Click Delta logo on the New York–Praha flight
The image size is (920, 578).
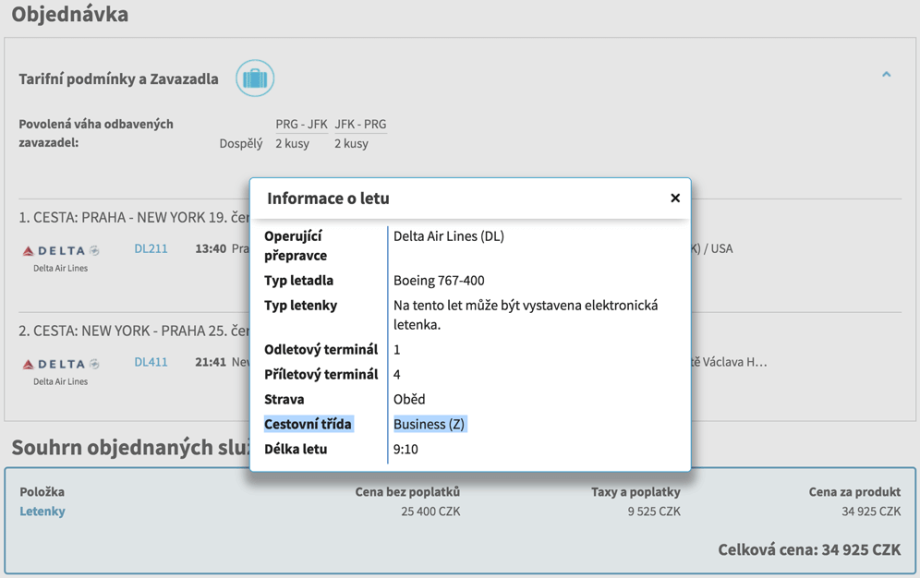61,364
